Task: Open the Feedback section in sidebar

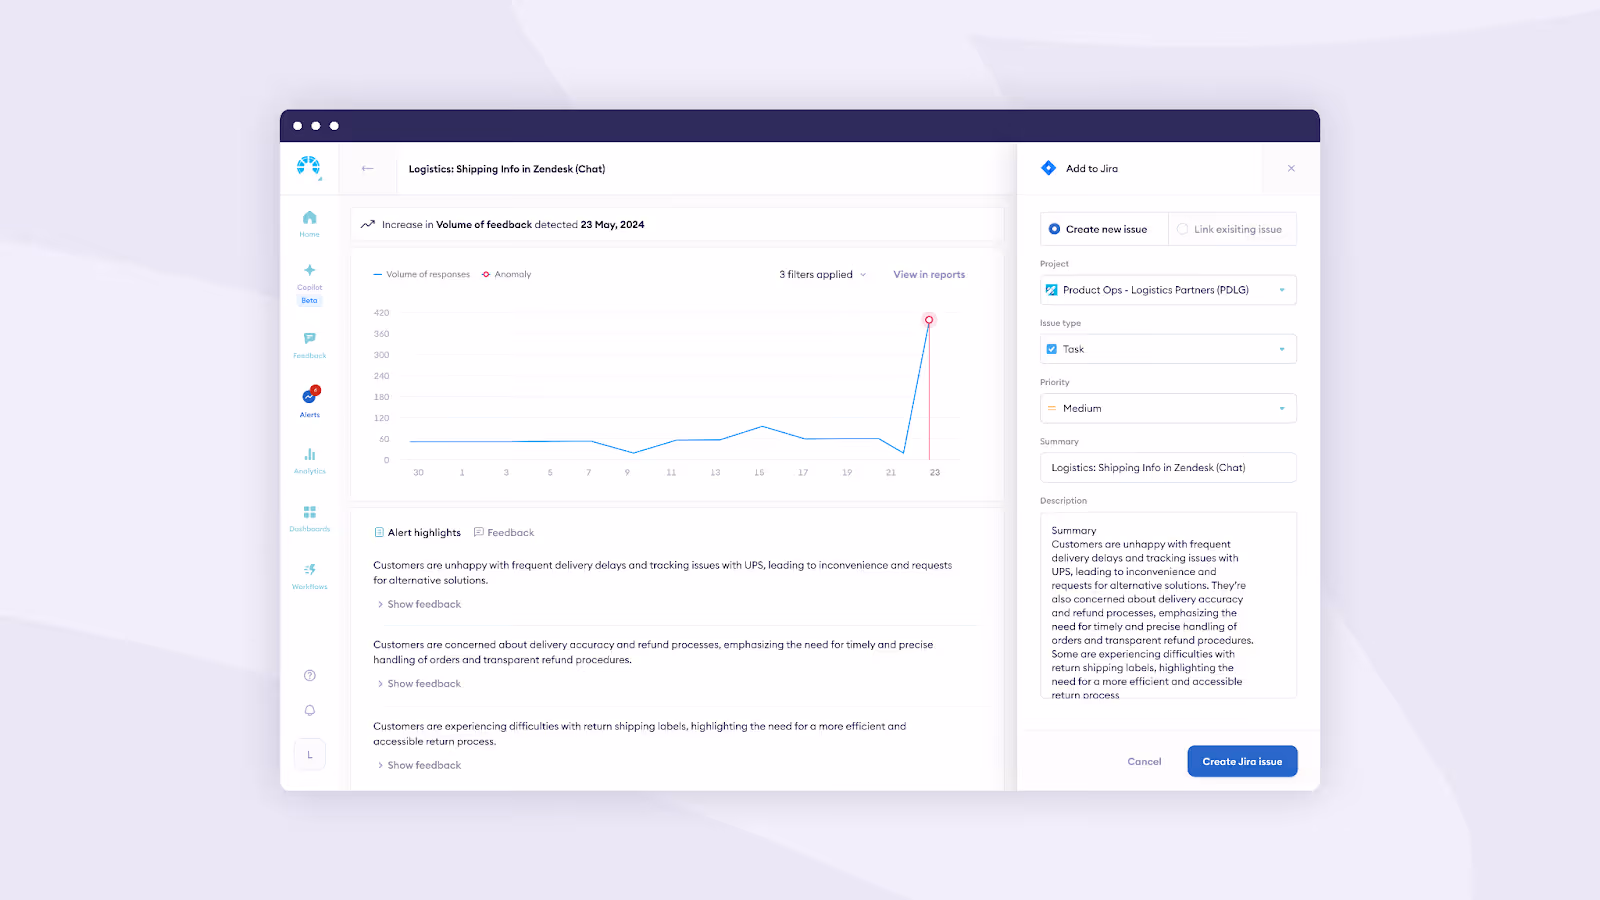Action: (x=309, y=345)
